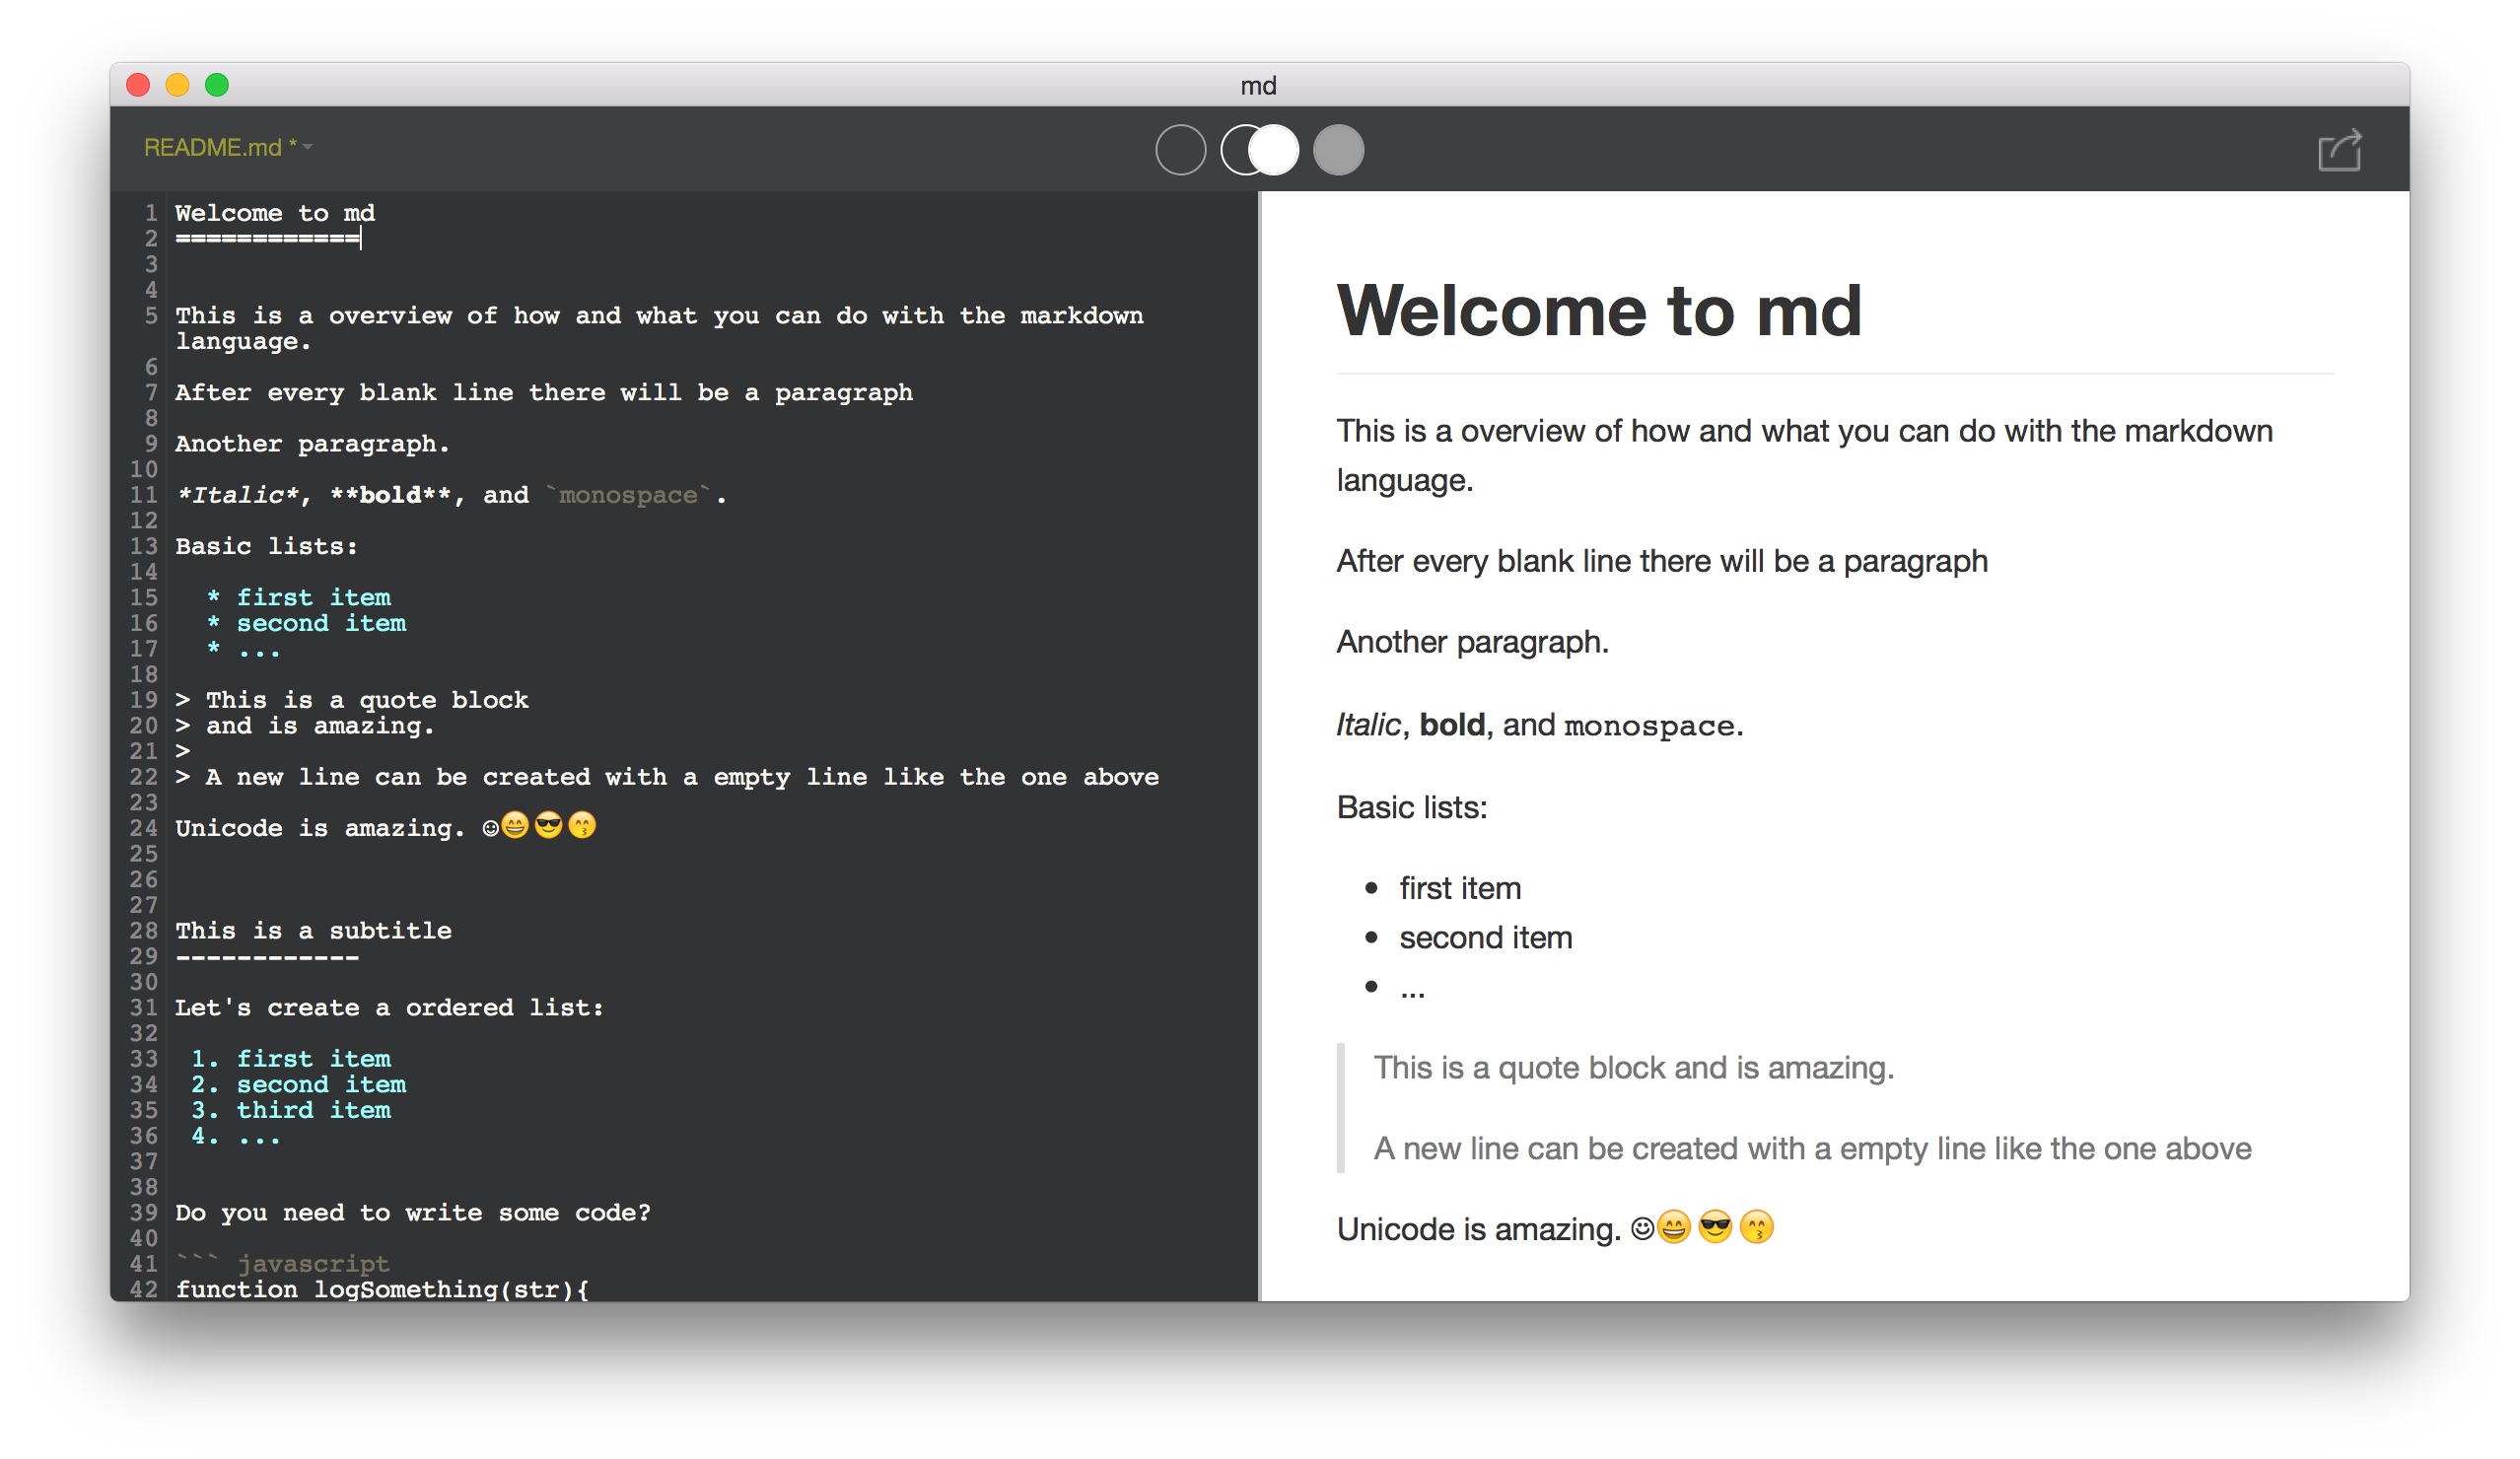2520x1459 pixels.
Task: Click the kissing face emoji in the preview
Action: tap(1756, 1227)
